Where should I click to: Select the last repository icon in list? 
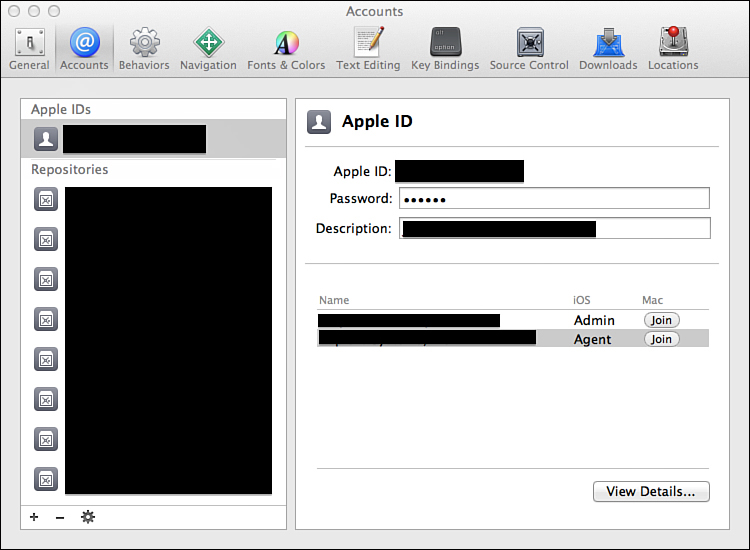46,479
